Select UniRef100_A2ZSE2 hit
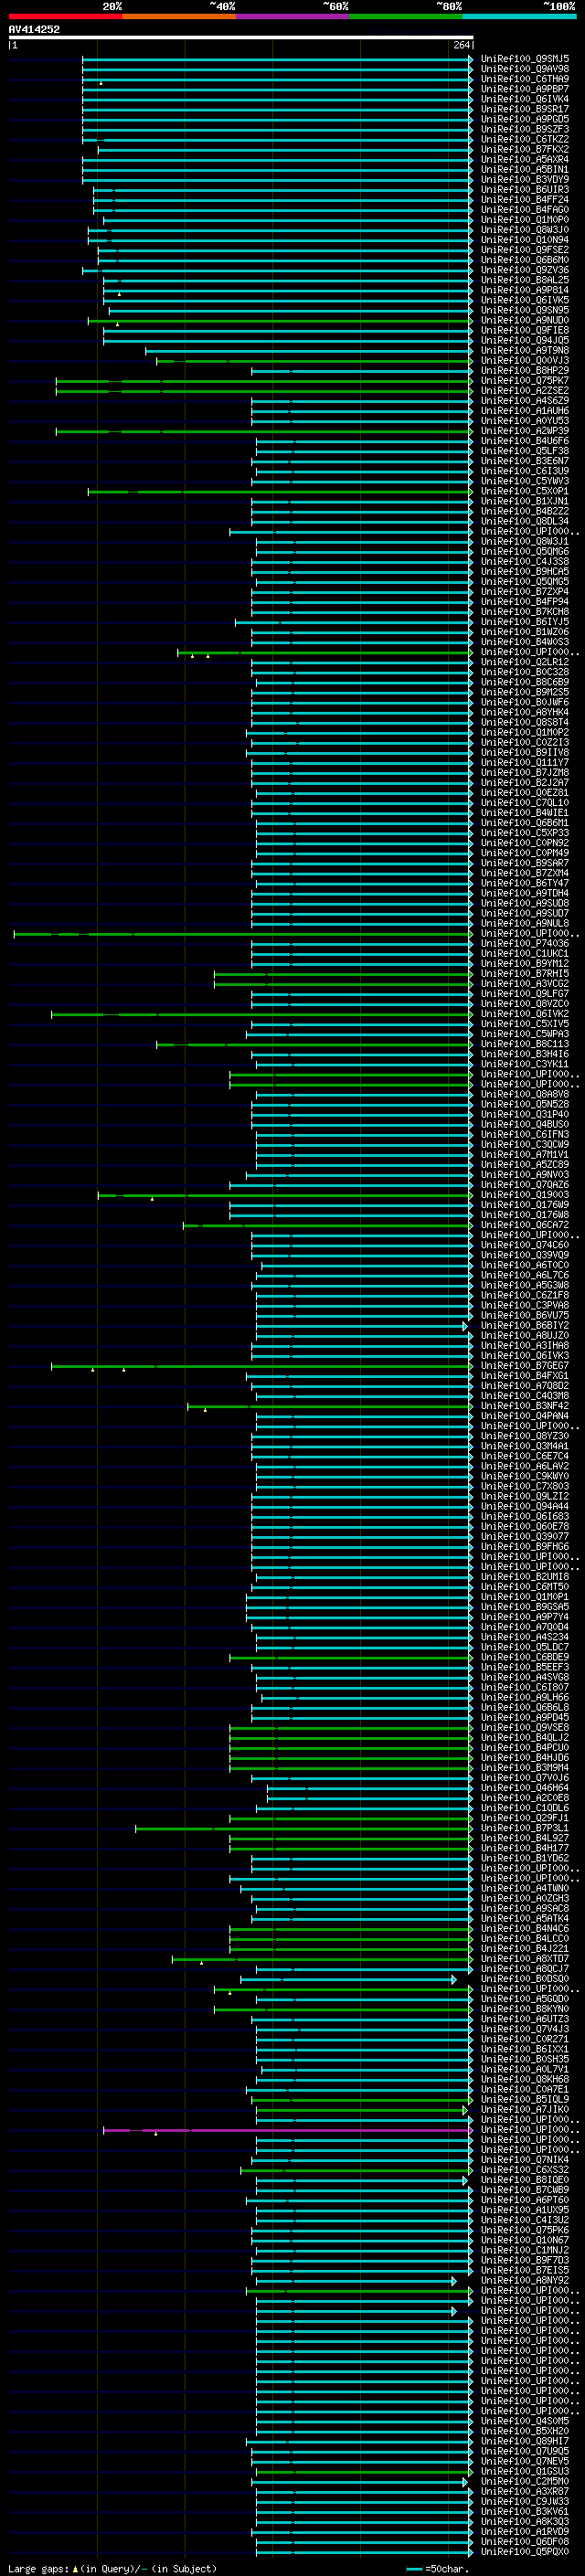This screenshot has width=585, height=2576. point(525,391)
